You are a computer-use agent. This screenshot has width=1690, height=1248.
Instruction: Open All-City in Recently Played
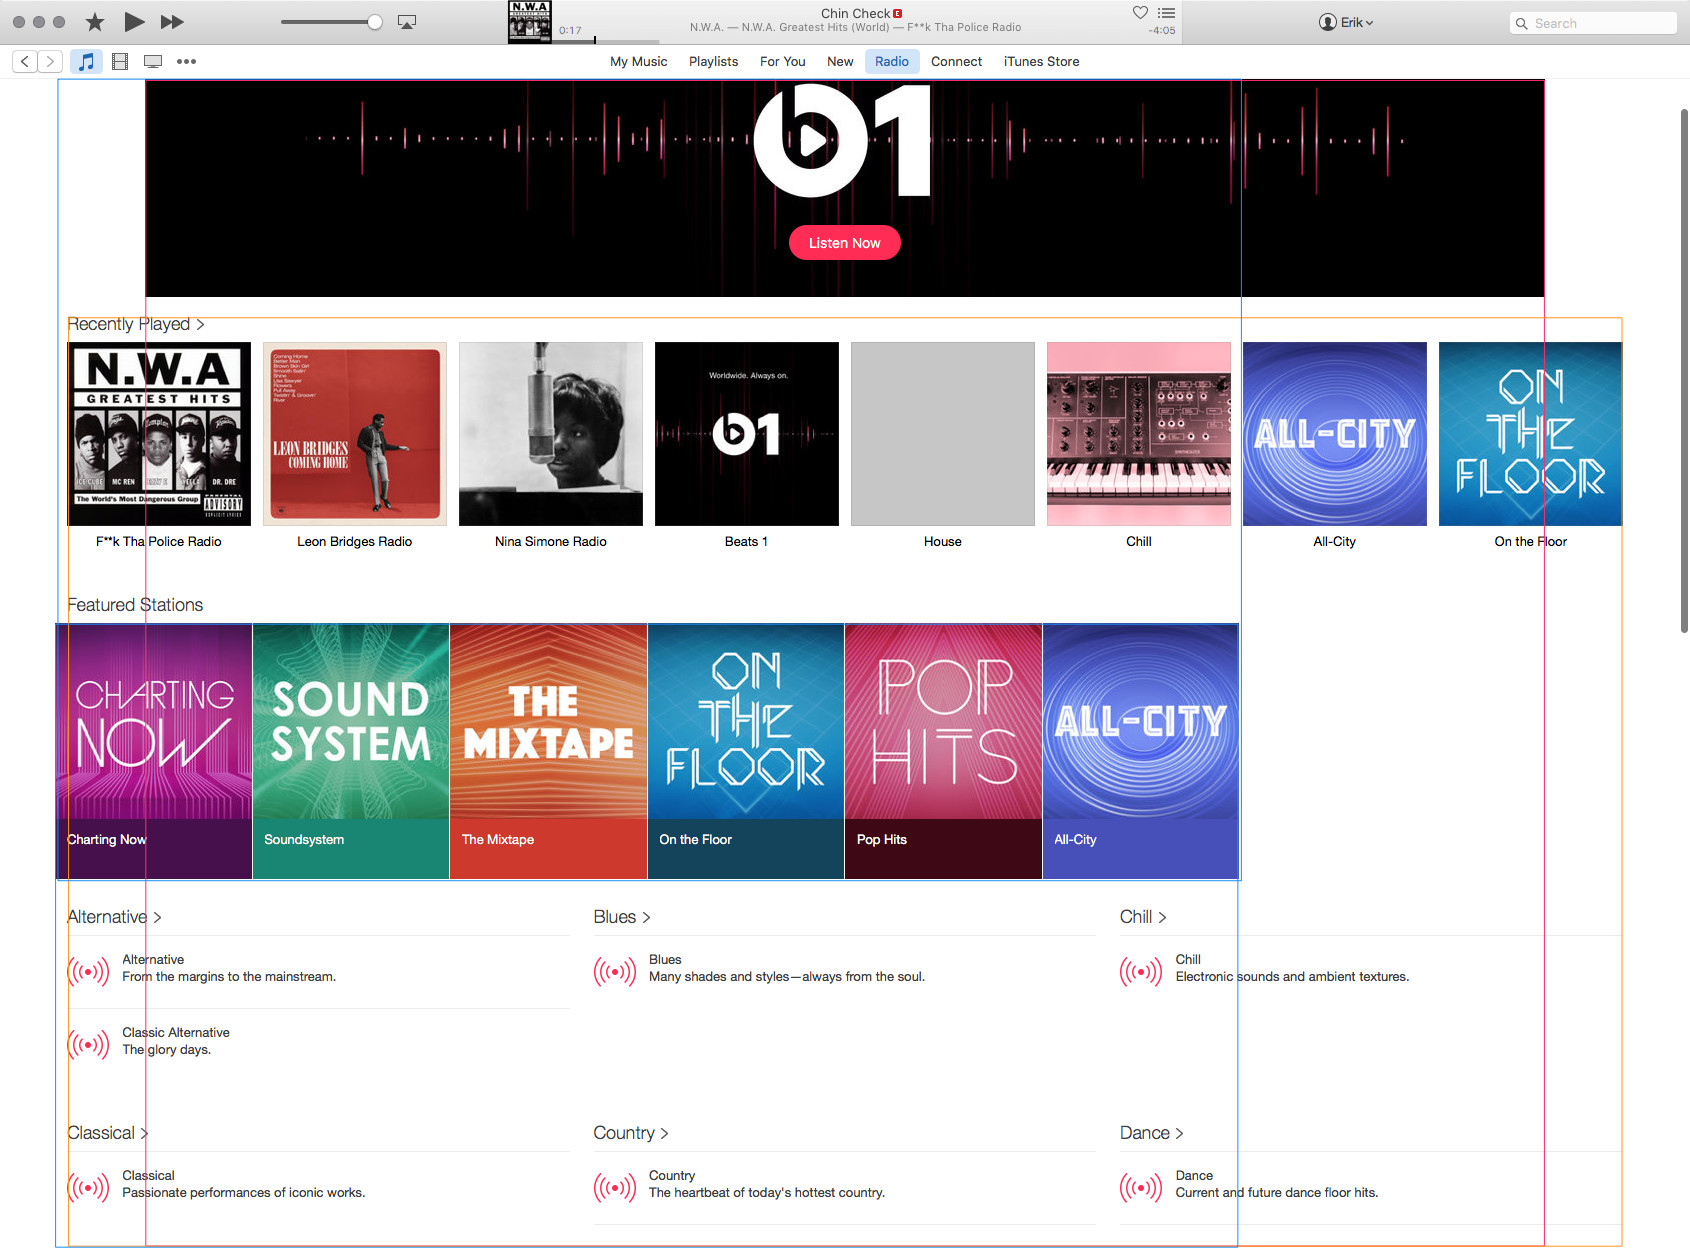(1335, 434)
